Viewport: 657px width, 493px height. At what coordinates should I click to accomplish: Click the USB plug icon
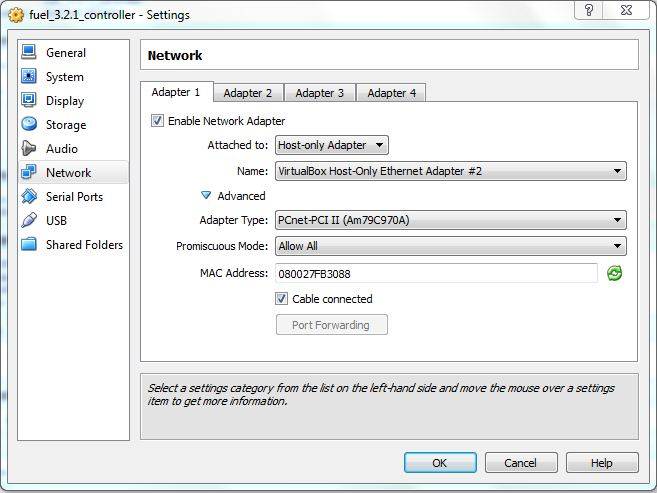point(29,220)
